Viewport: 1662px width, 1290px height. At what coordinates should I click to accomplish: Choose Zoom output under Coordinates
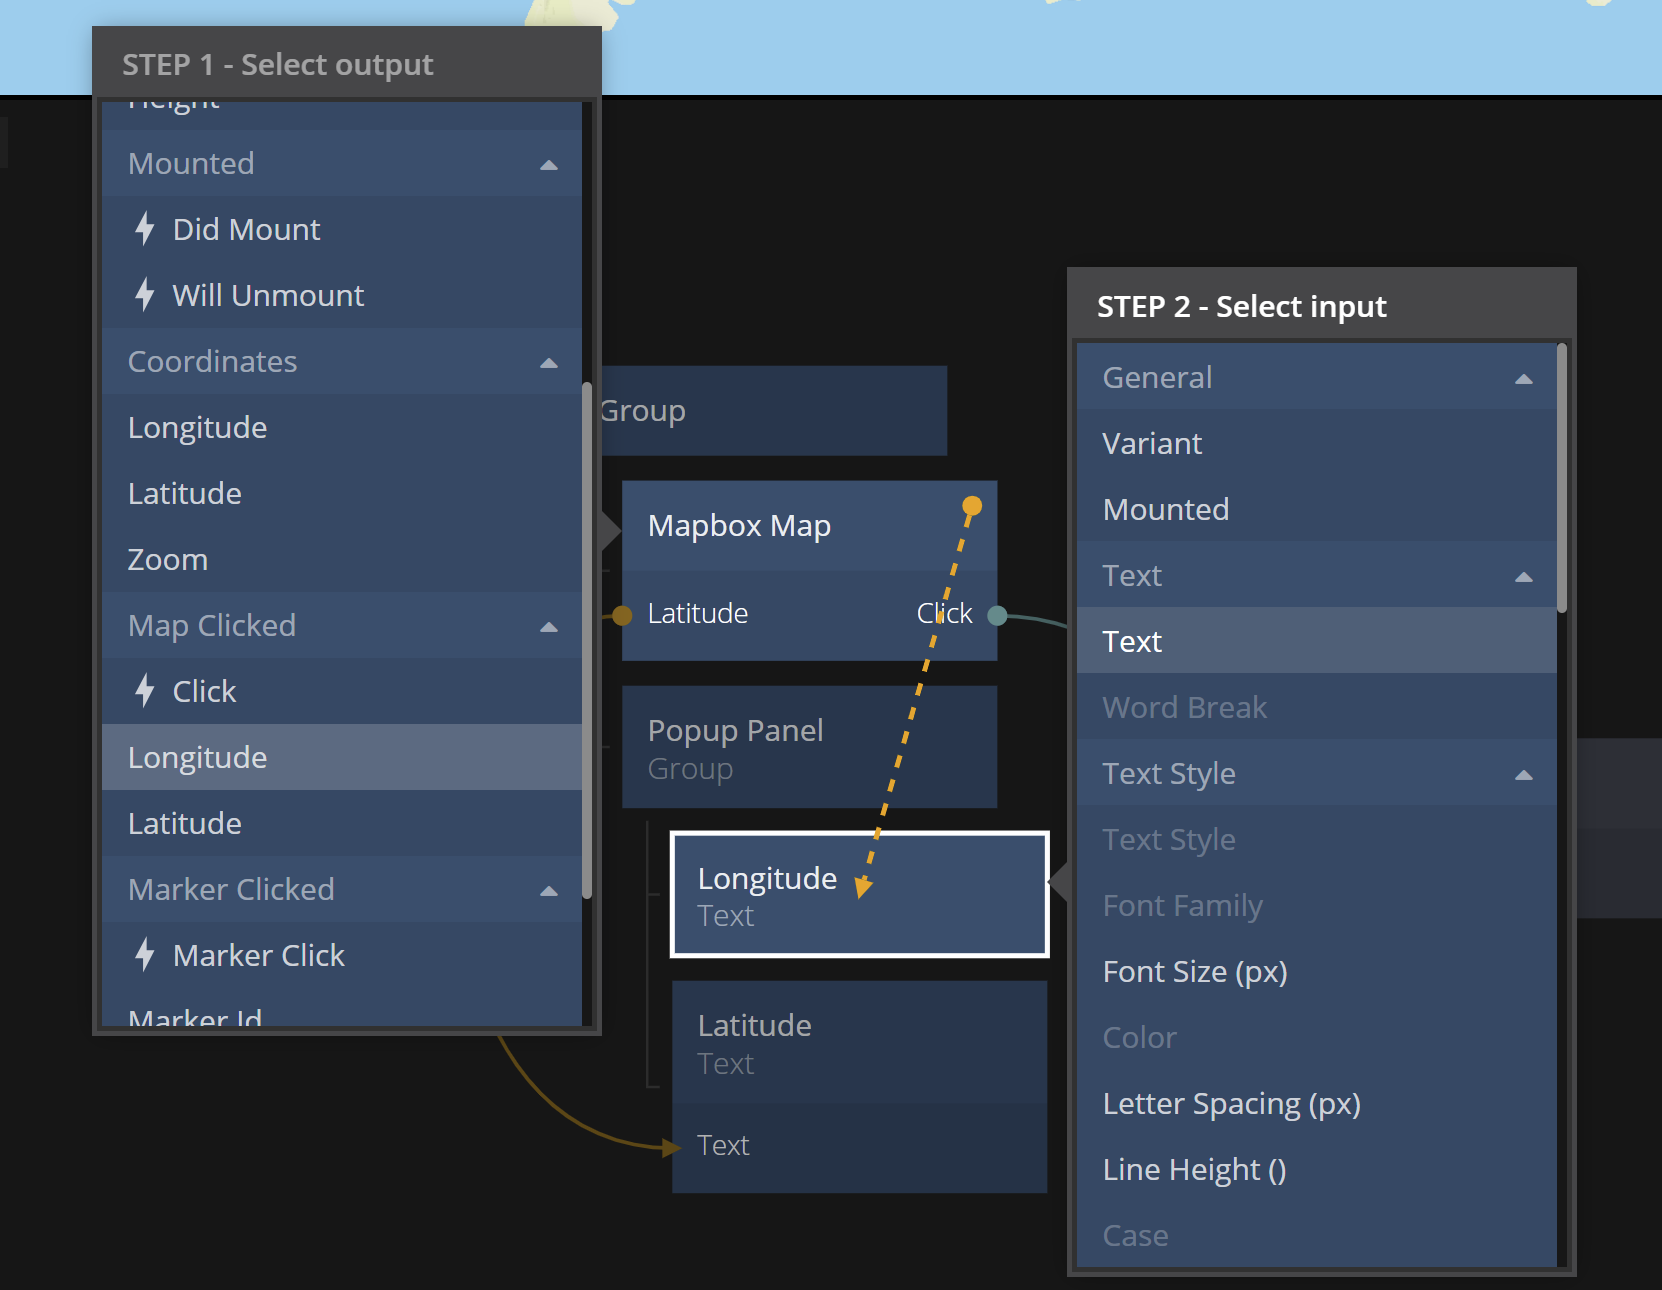click(x=168, y=559)
